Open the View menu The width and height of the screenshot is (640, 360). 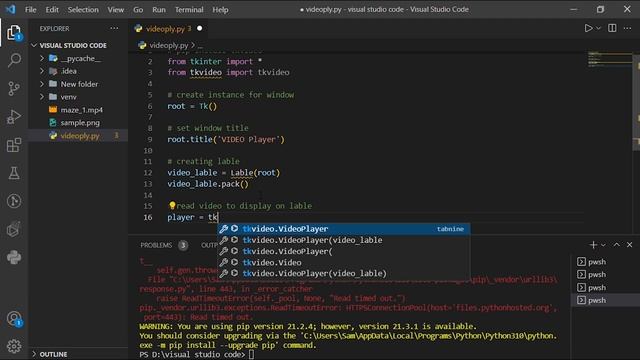[116, 9]
